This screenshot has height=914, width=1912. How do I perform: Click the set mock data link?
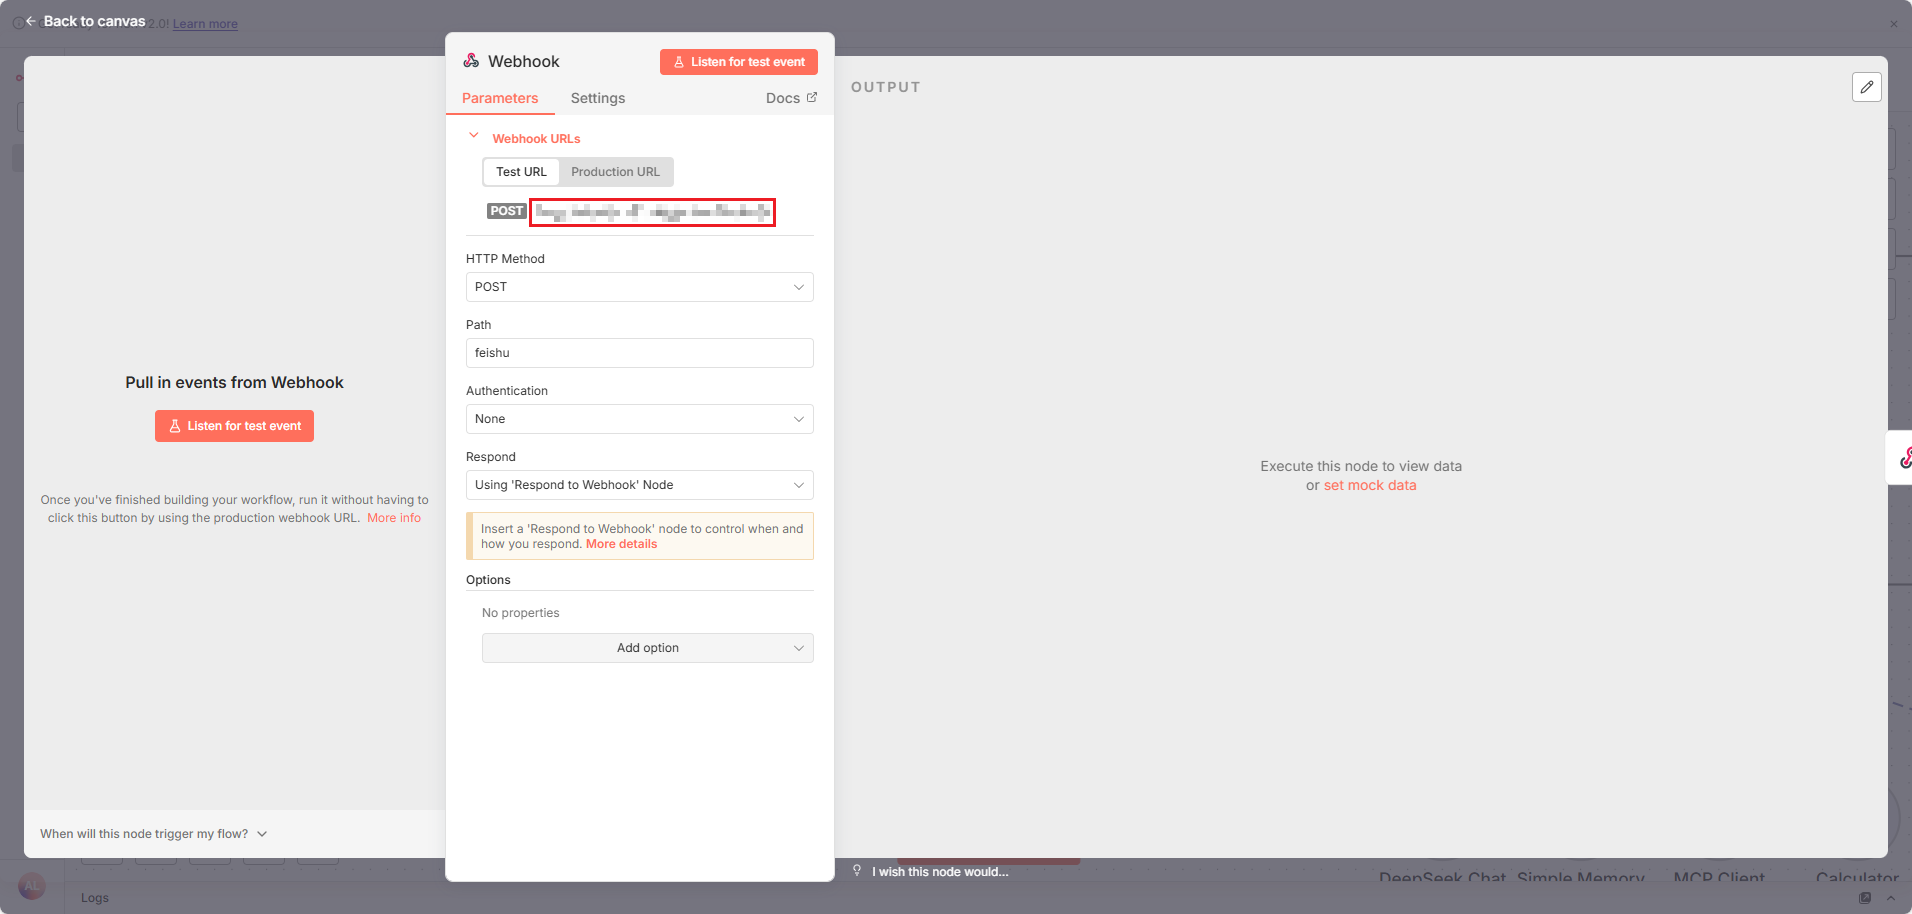click(x=1369, y=485)
